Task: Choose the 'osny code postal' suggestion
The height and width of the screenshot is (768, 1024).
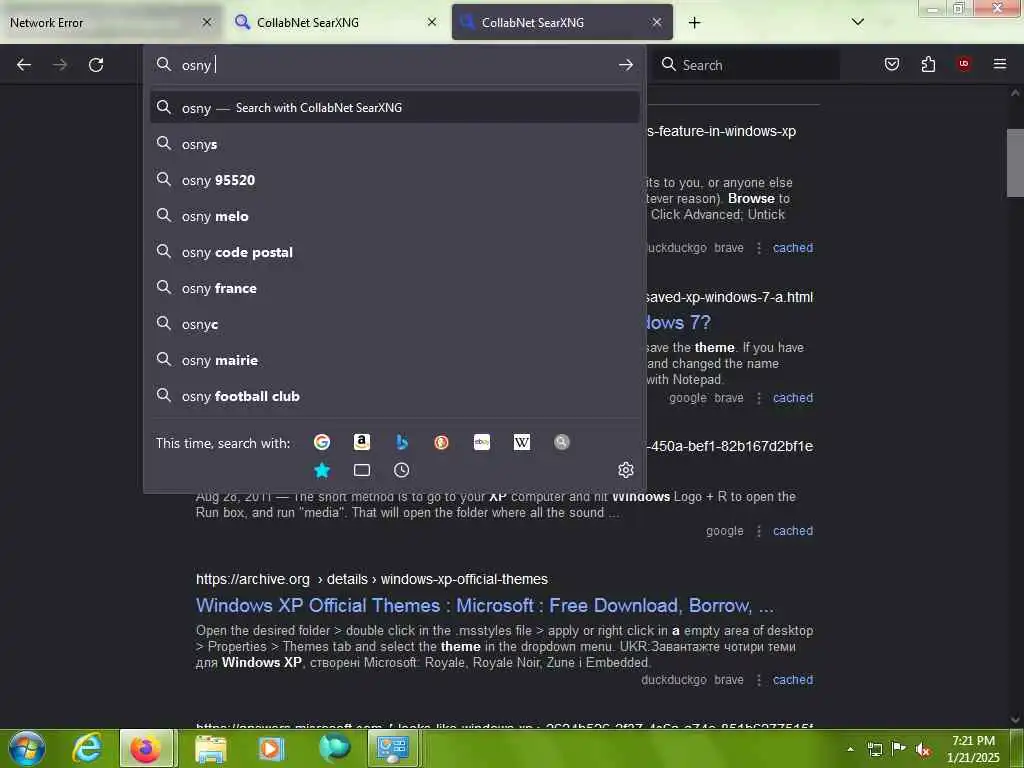Action: (x=394, y=252)
